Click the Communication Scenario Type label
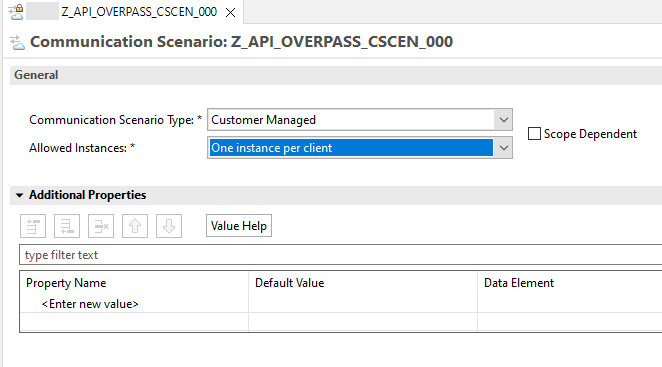The image size is (662, 367). (x=116, y=120)
